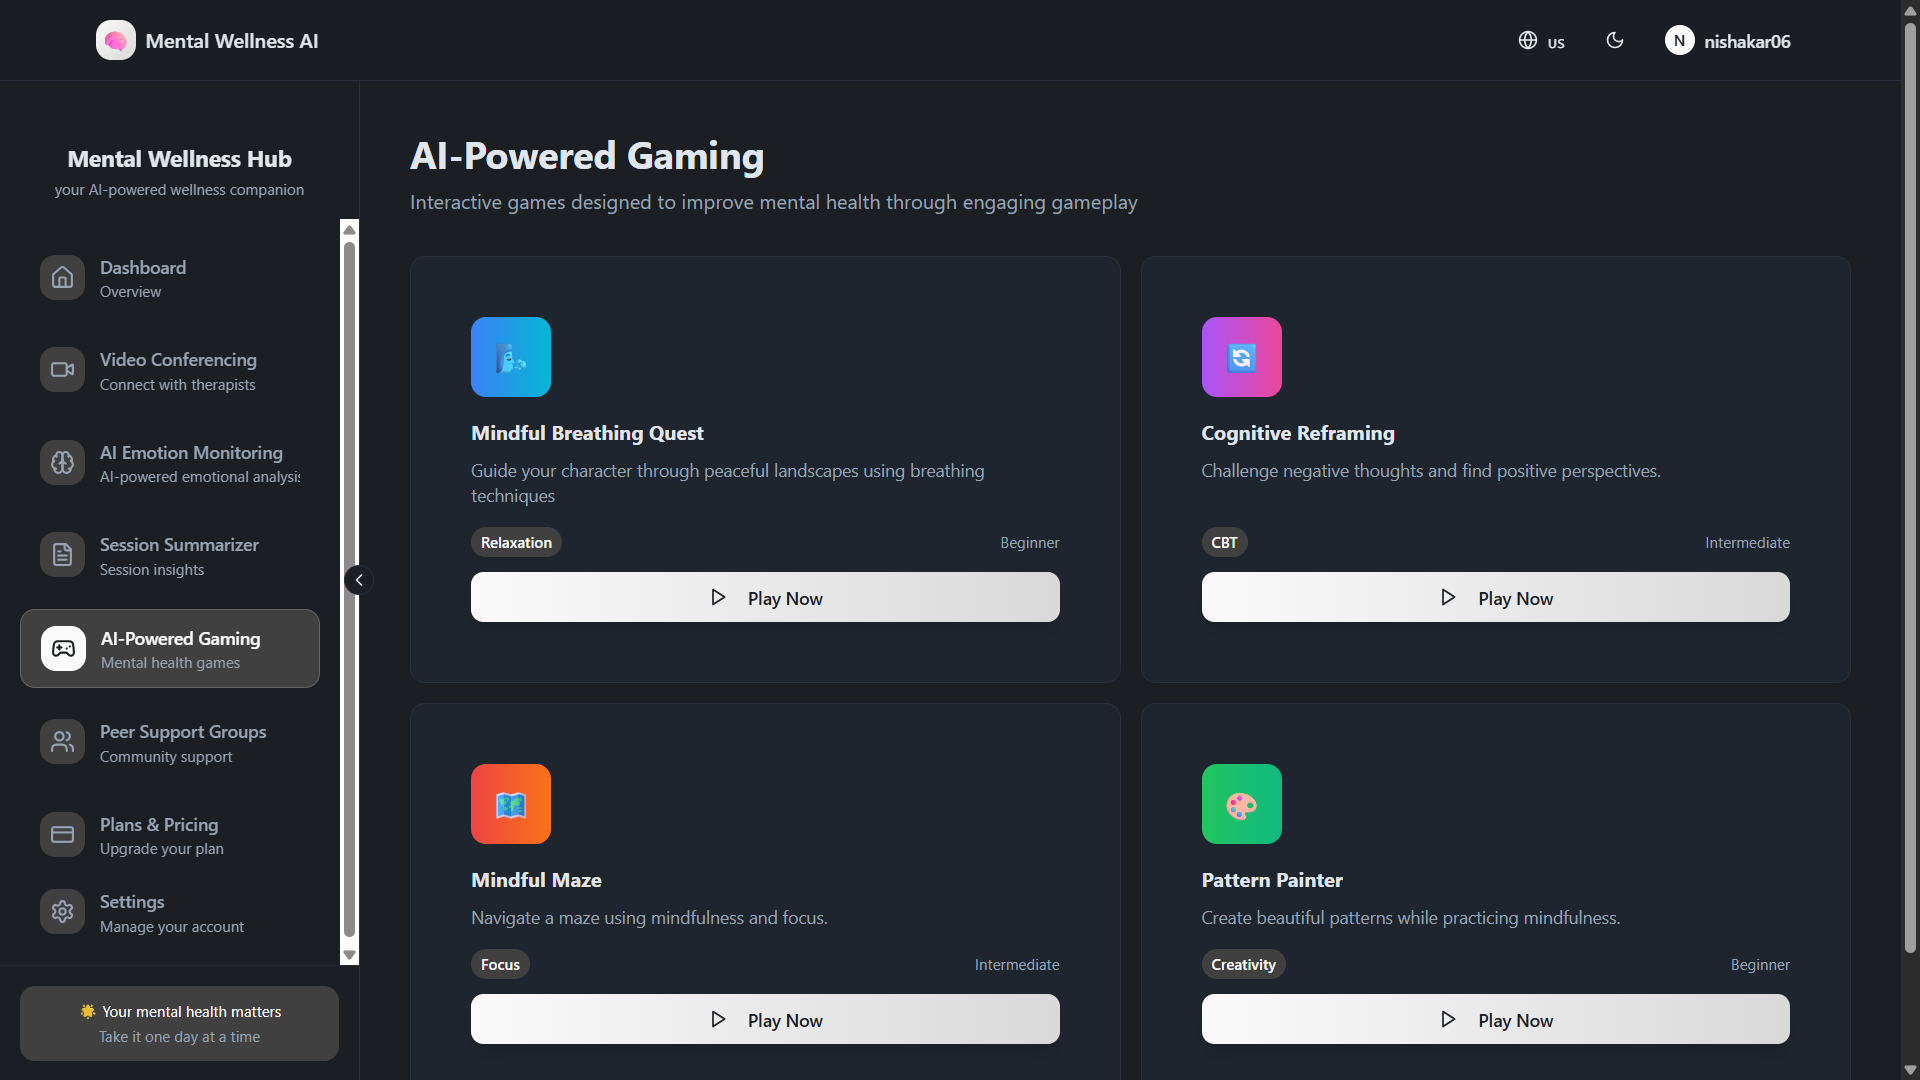This screenshot has width=1920, height=1080.
Task: Click the sidebar scrollbar down arrow
Action: click(x=349, y=955)
